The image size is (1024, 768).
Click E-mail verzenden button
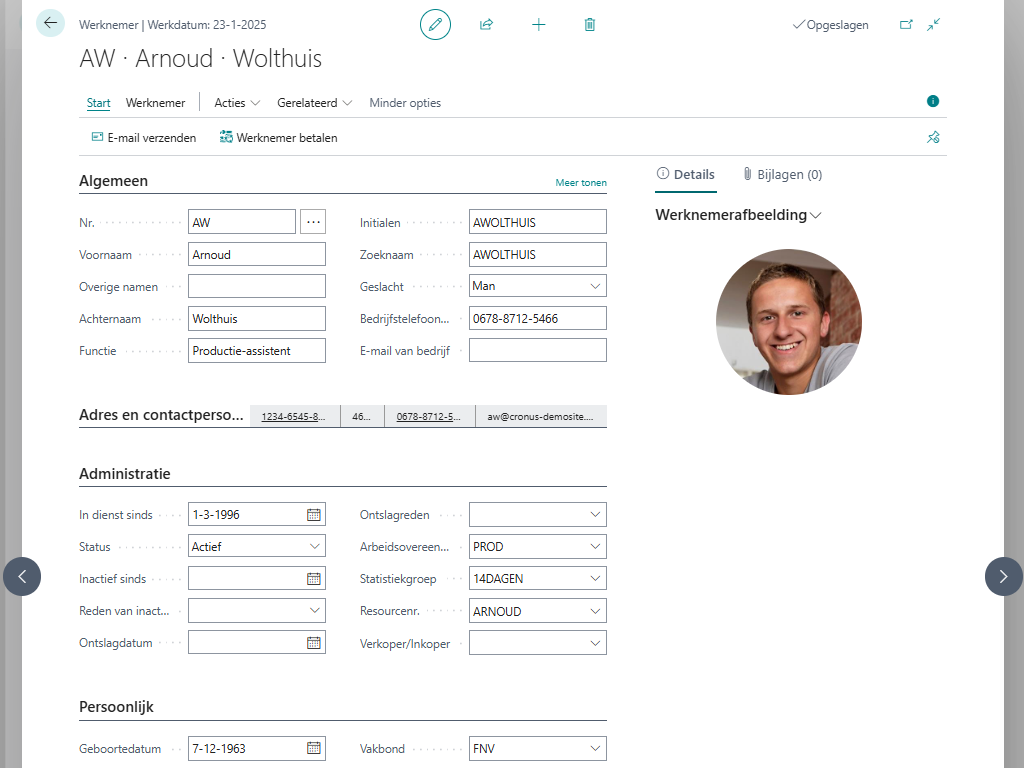click(143, 138)
